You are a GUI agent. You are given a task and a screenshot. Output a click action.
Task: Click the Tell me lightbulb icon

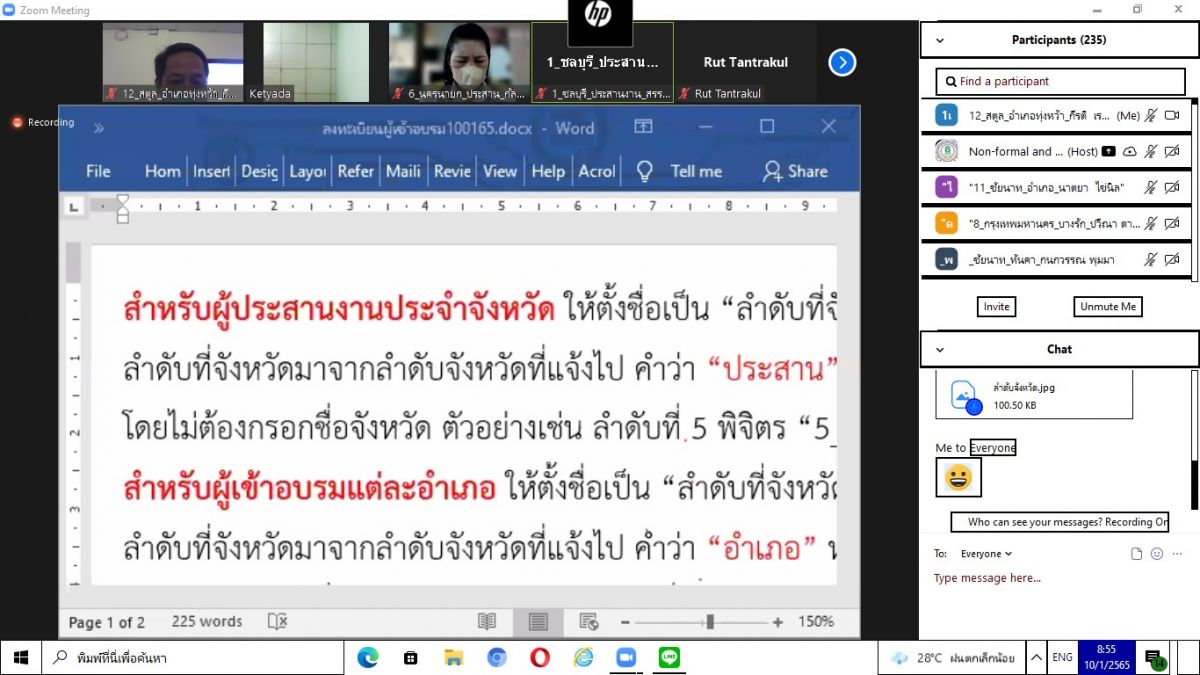coord(645,171)
